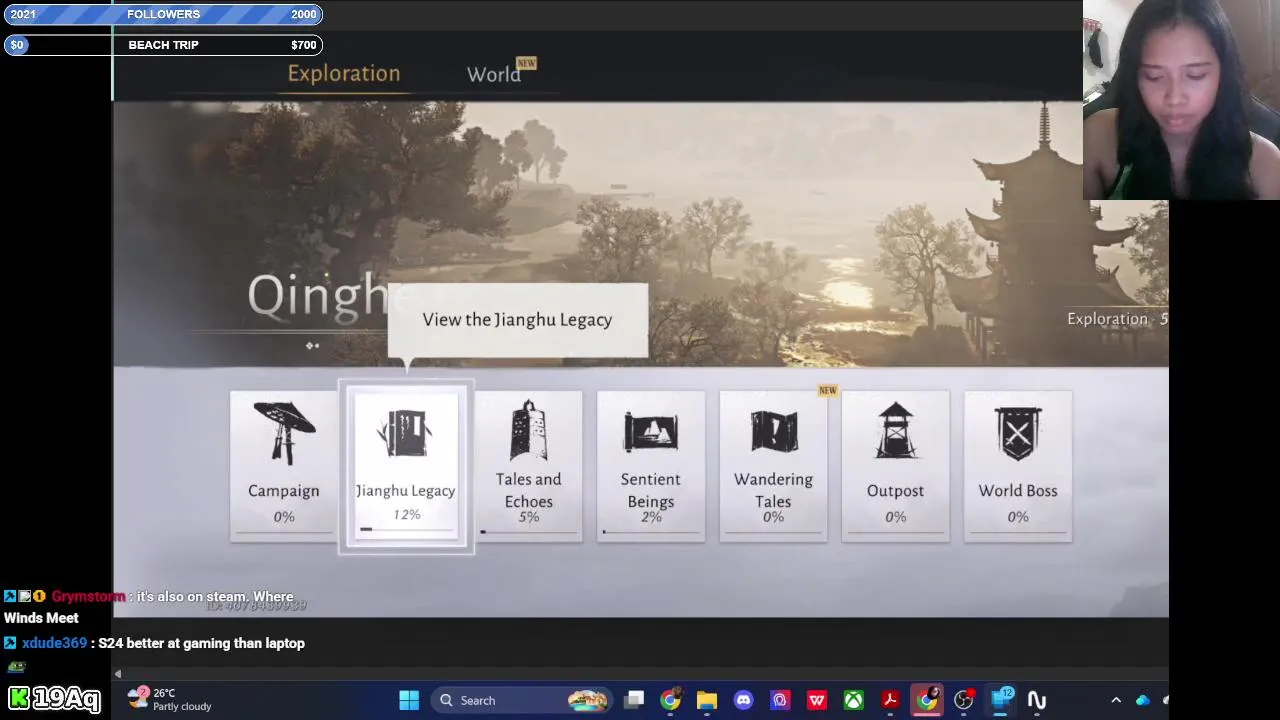This screenshot has height=720, width=1280.
Task: Click the Qinghe region title
Action: (318, 296)
